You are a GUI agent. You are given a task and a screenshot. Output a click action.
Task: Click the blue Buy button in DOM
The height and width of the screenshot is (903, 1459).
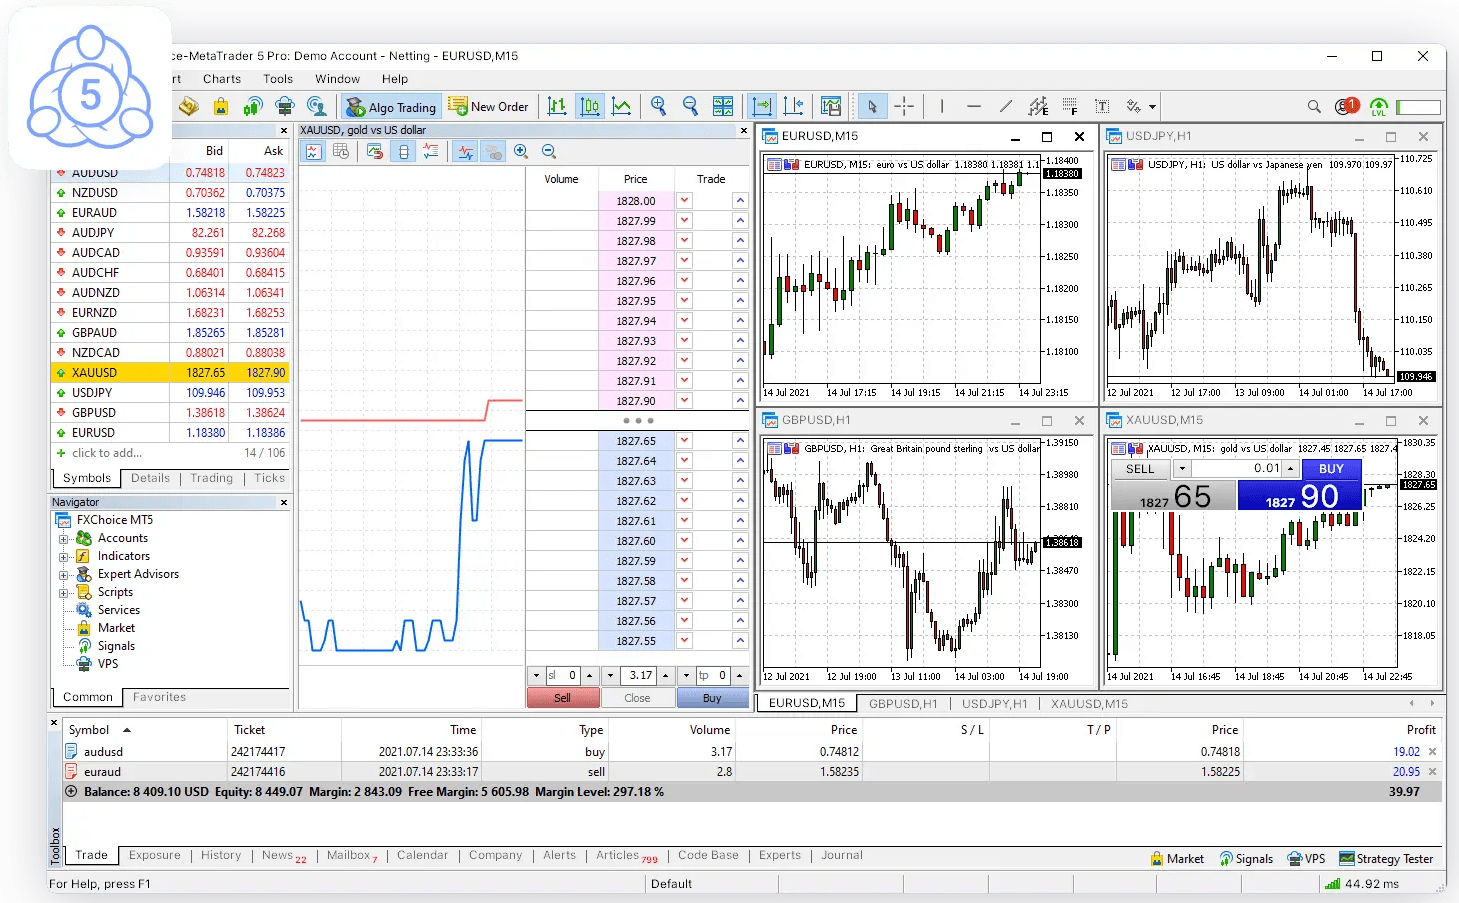pos(712,698)
